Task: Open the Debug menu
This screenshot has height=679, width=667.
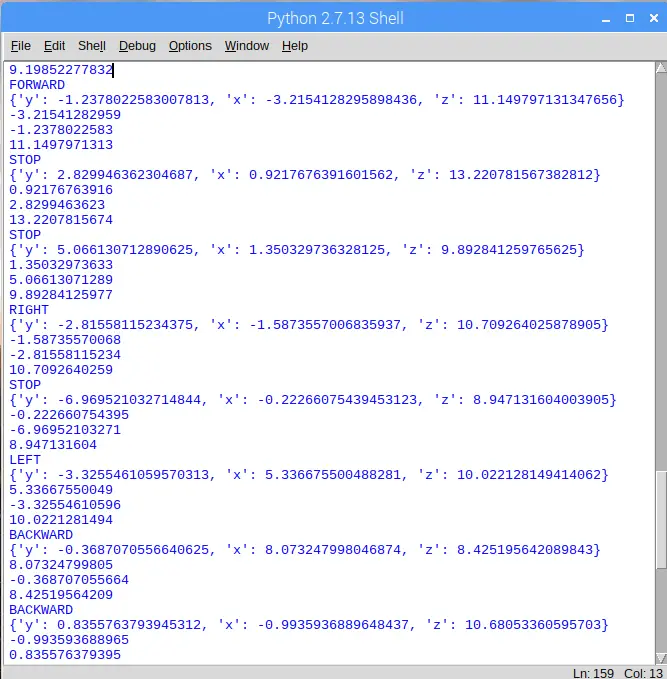Action: tap(137, 46)
